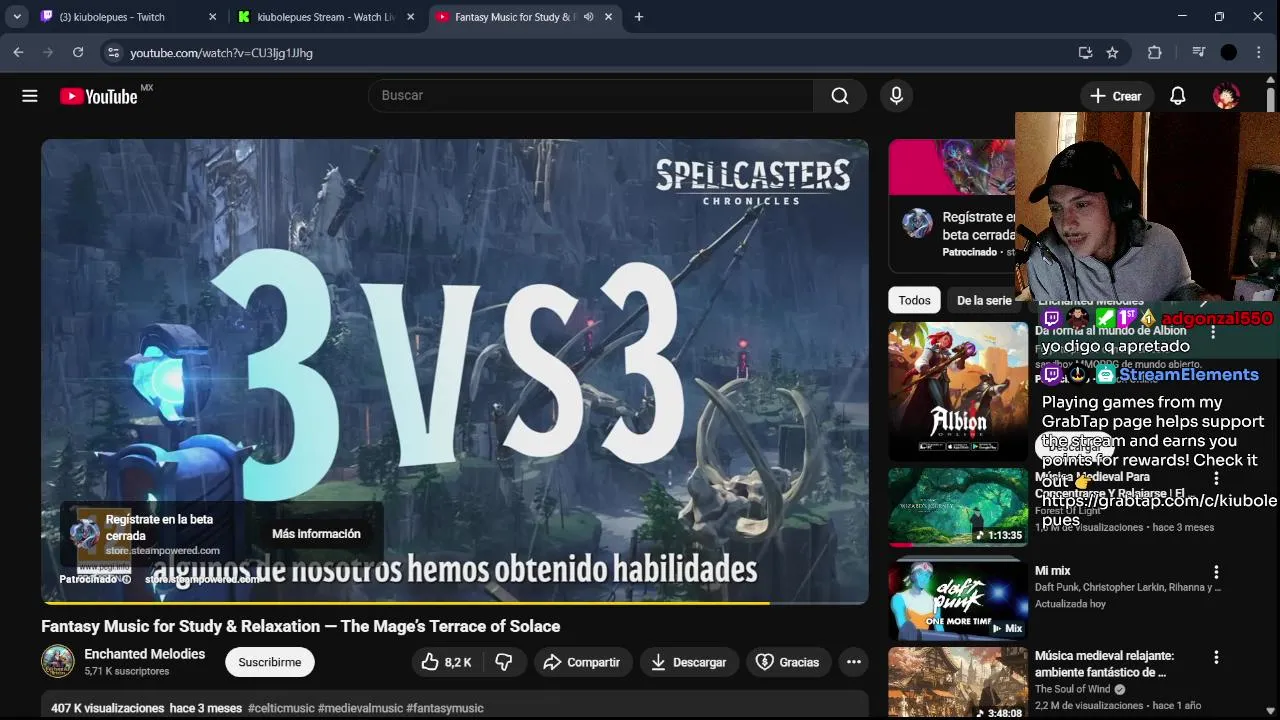This screenshot has height=720, width=1280.
Task: Mute the YouTube tab audio icon
Action: coord(588,17)
